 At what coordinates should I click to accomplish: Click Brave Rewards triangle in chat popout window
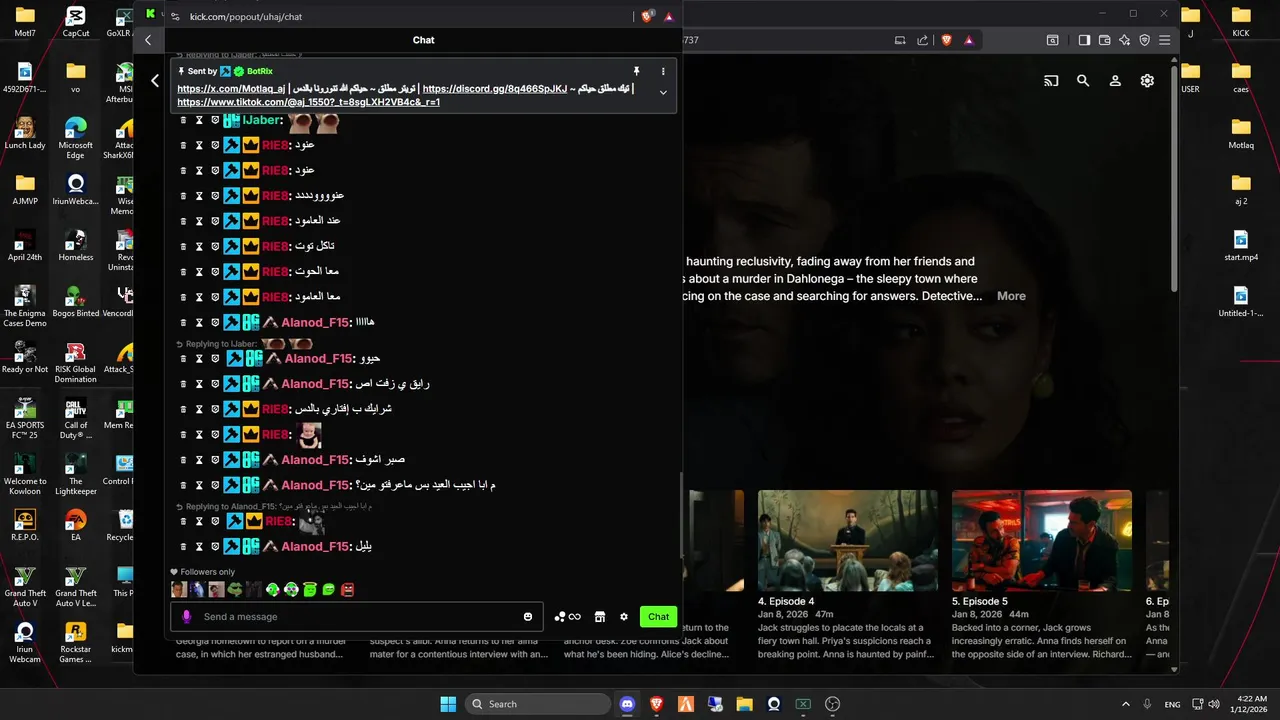coord(668,16)
